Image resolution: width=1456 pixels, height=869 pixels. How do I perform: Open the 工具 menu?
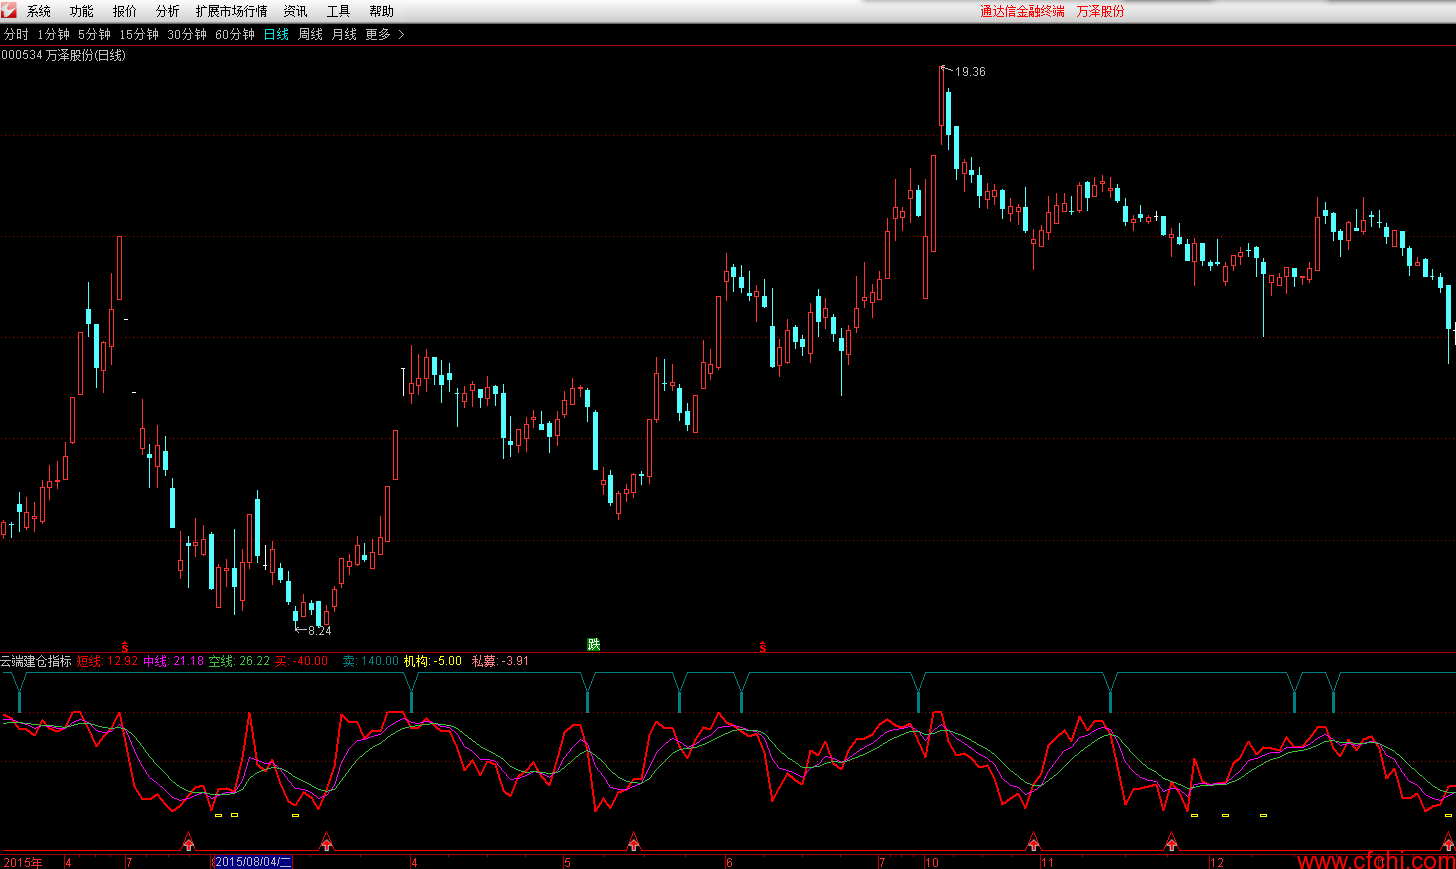(339, 11)
